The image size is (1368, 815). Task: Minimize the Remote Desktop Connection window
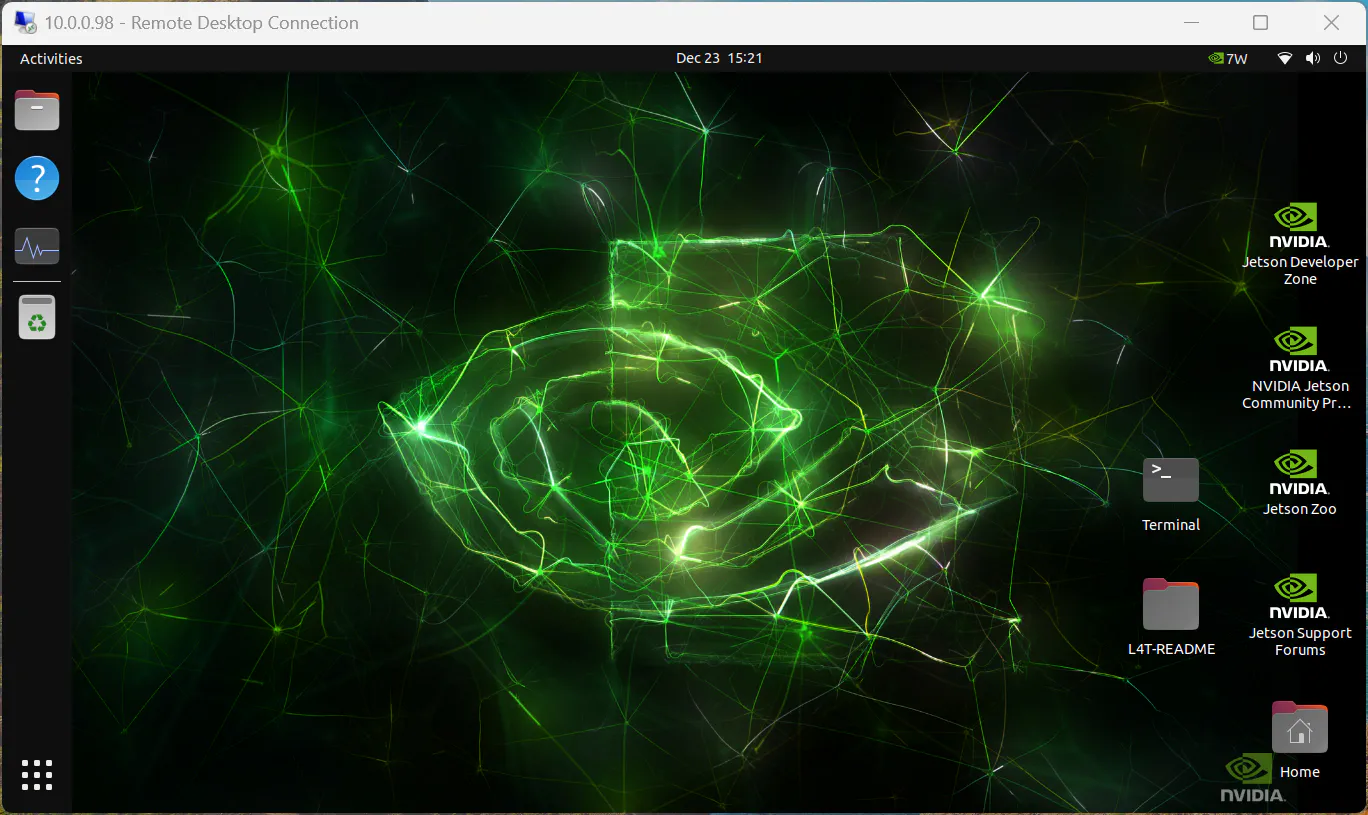point(1191,22)
